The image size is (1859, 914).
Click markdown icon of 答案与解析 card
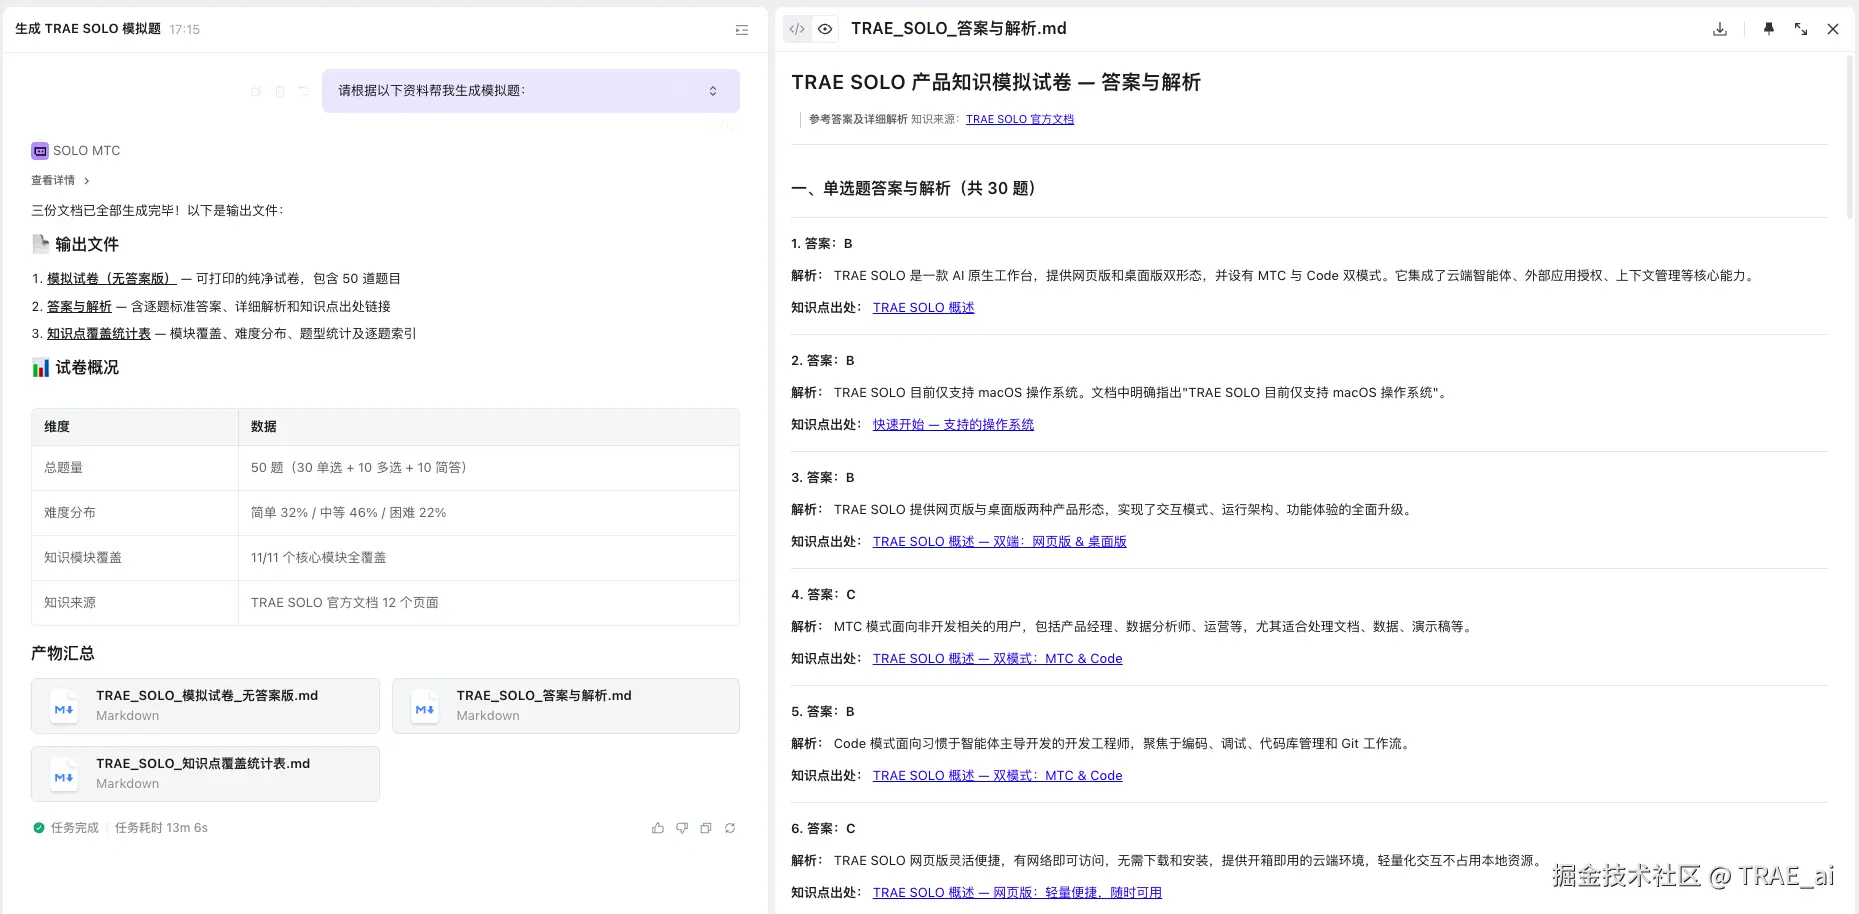[x=425, y=707]
